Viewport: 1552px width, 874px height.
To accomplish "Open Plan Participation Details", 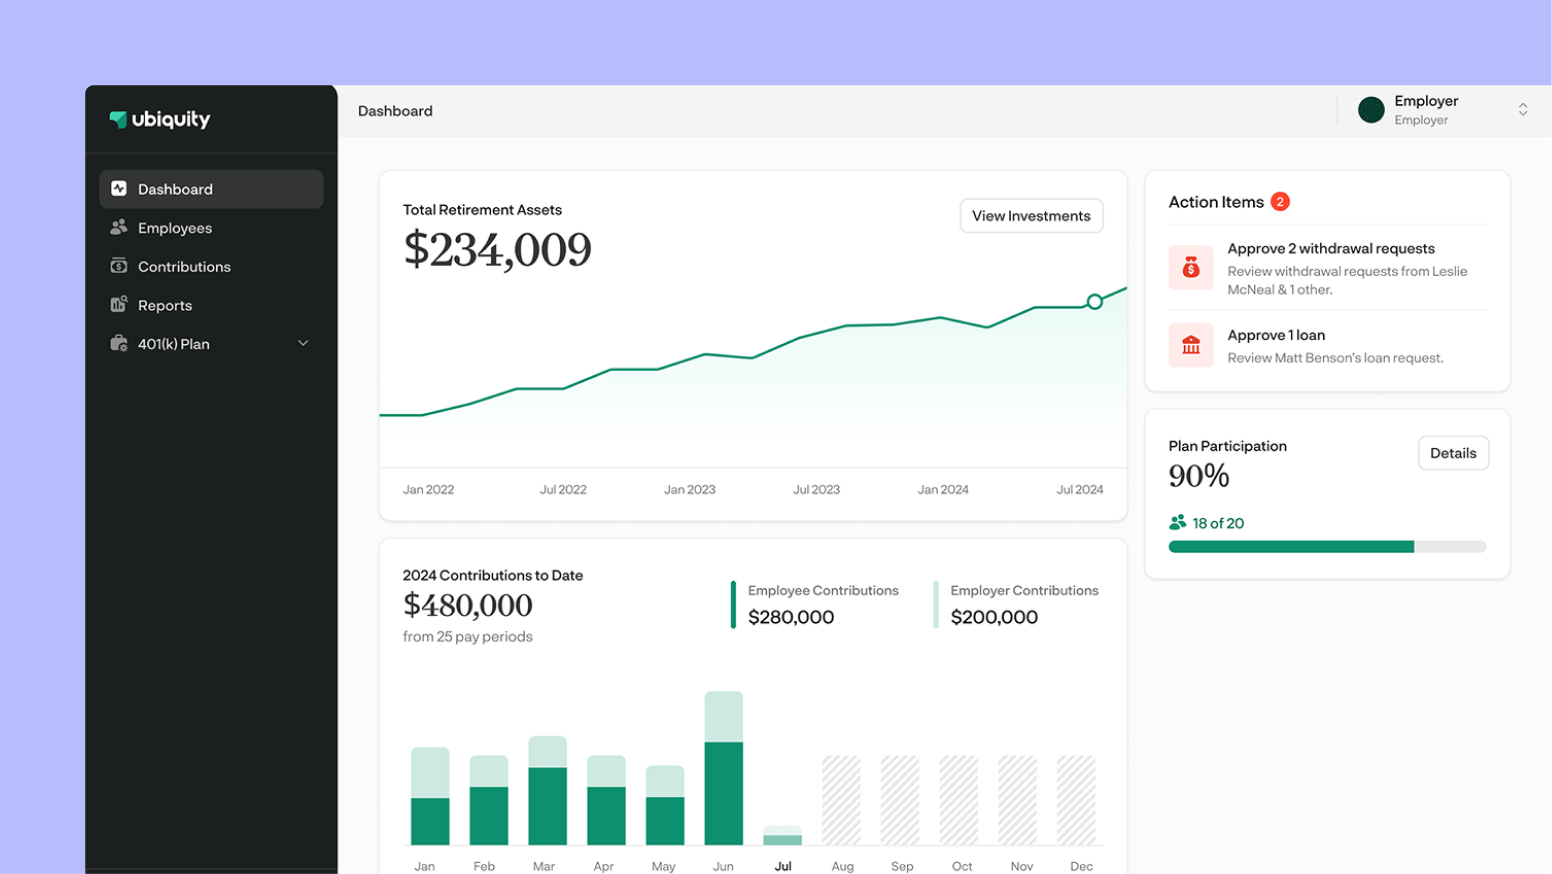I will point(1453,452).
